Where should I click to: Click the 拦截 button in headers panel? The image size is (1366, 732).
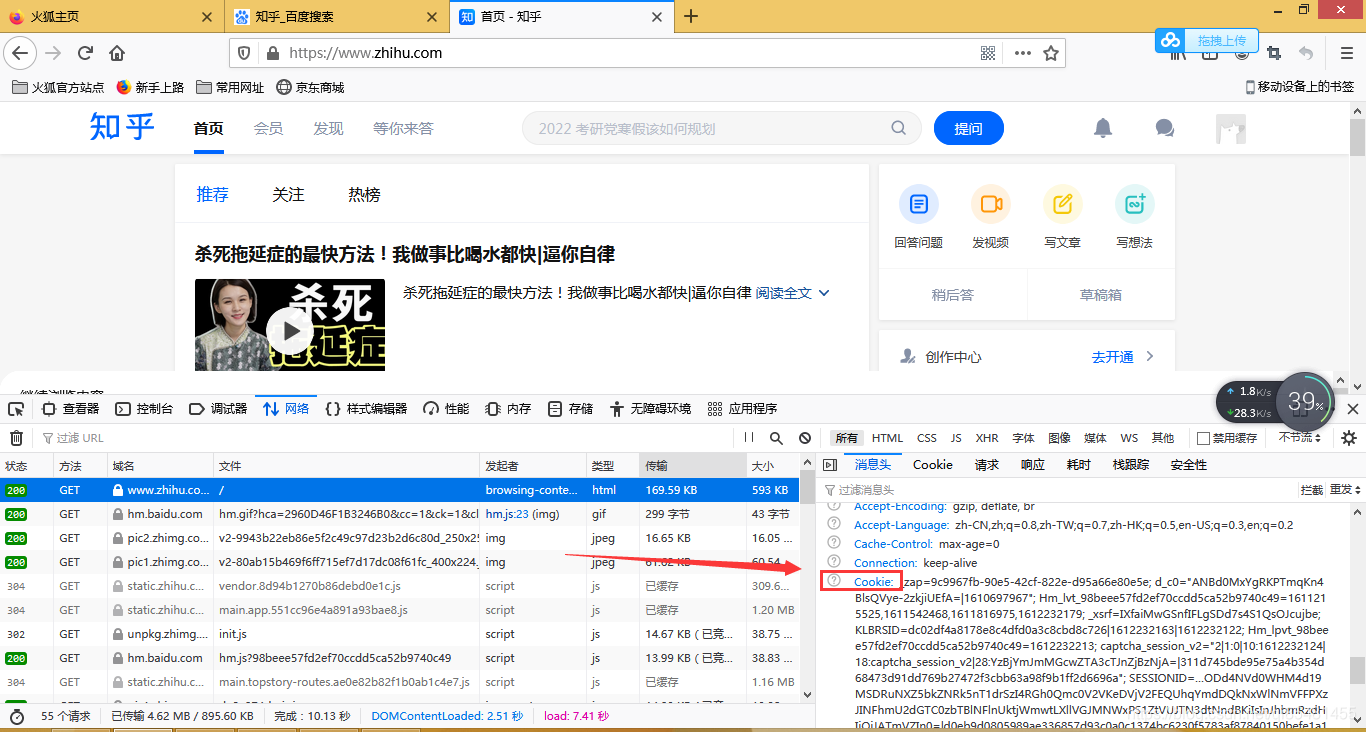click(x=1312, y=490)
